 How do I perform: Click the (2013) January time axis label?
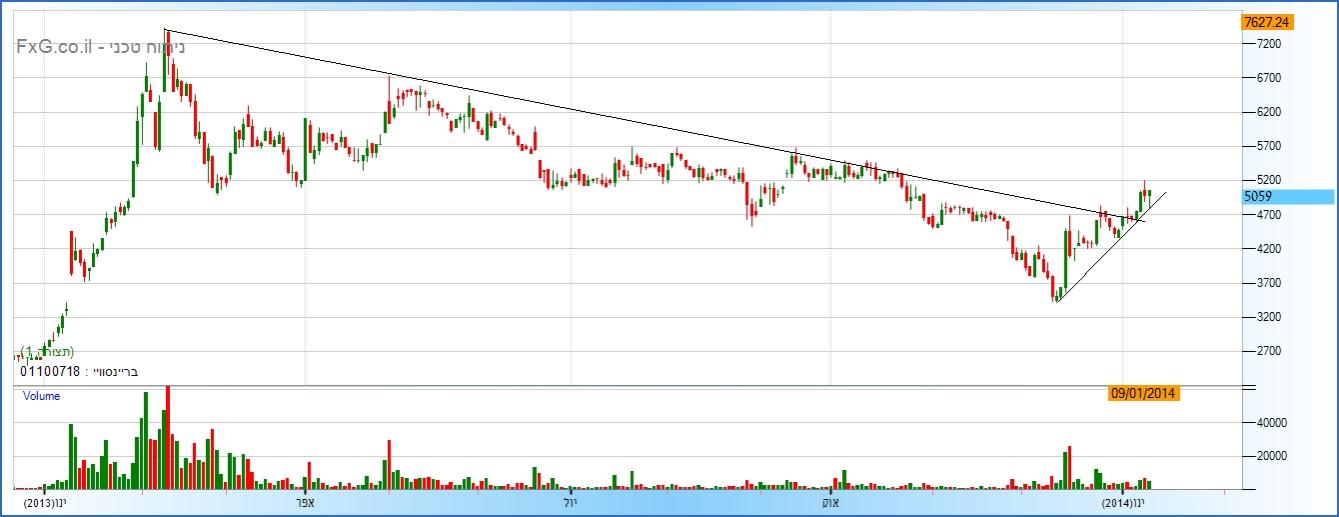pos(45,502)
